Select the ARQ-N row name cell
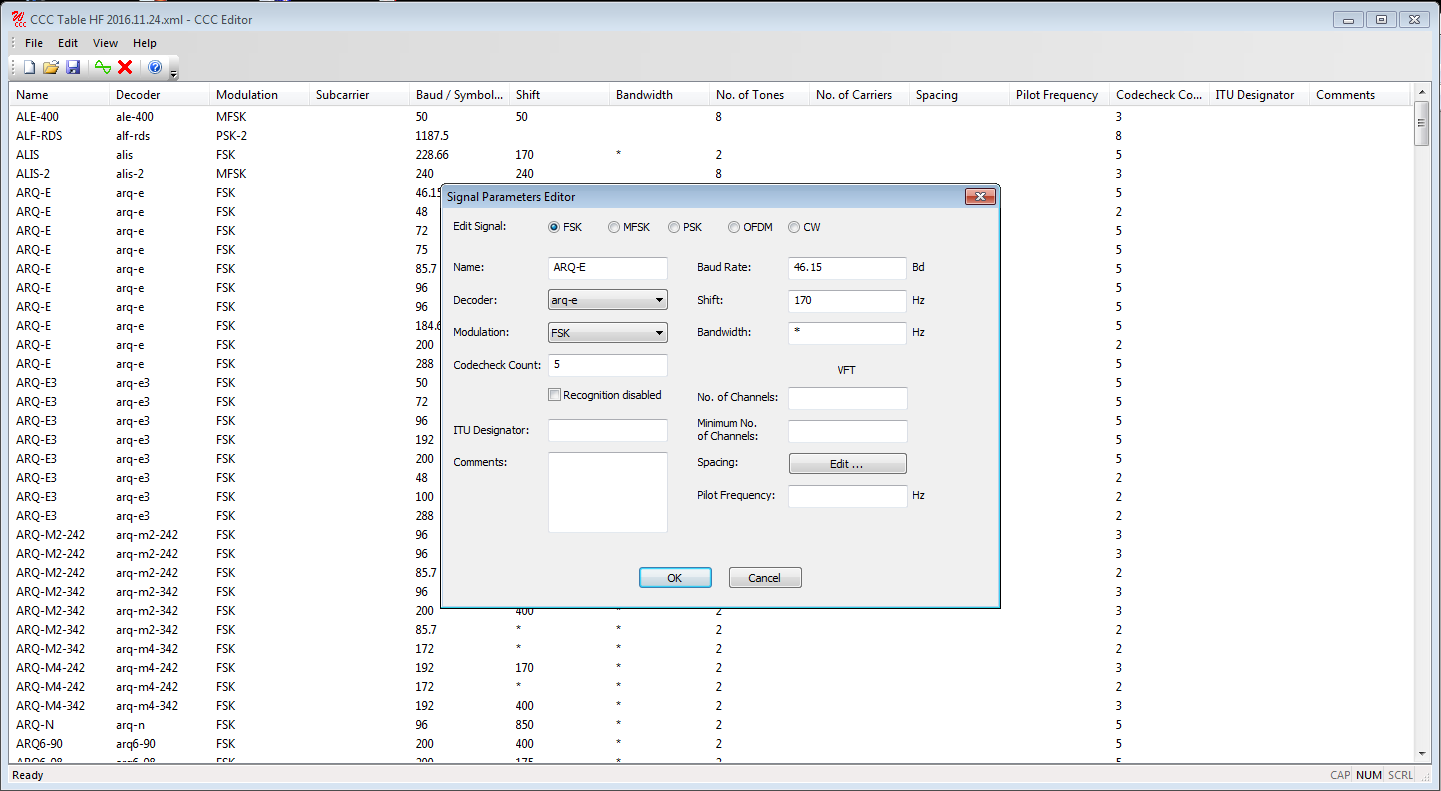The width and height of the screenshot is (1441, 791). 35,725
